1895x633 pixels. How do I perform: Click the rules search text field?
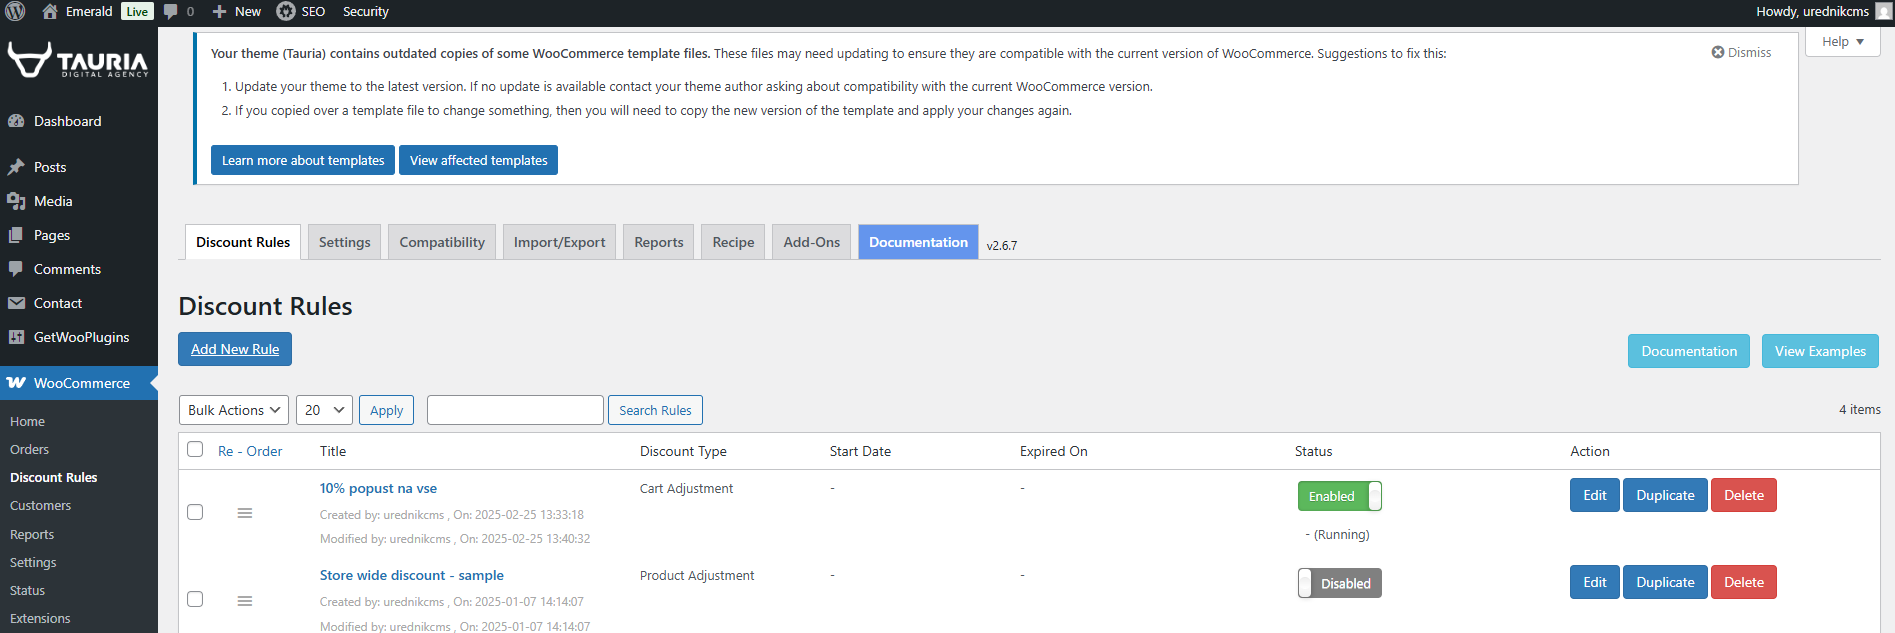pos(515,410)
